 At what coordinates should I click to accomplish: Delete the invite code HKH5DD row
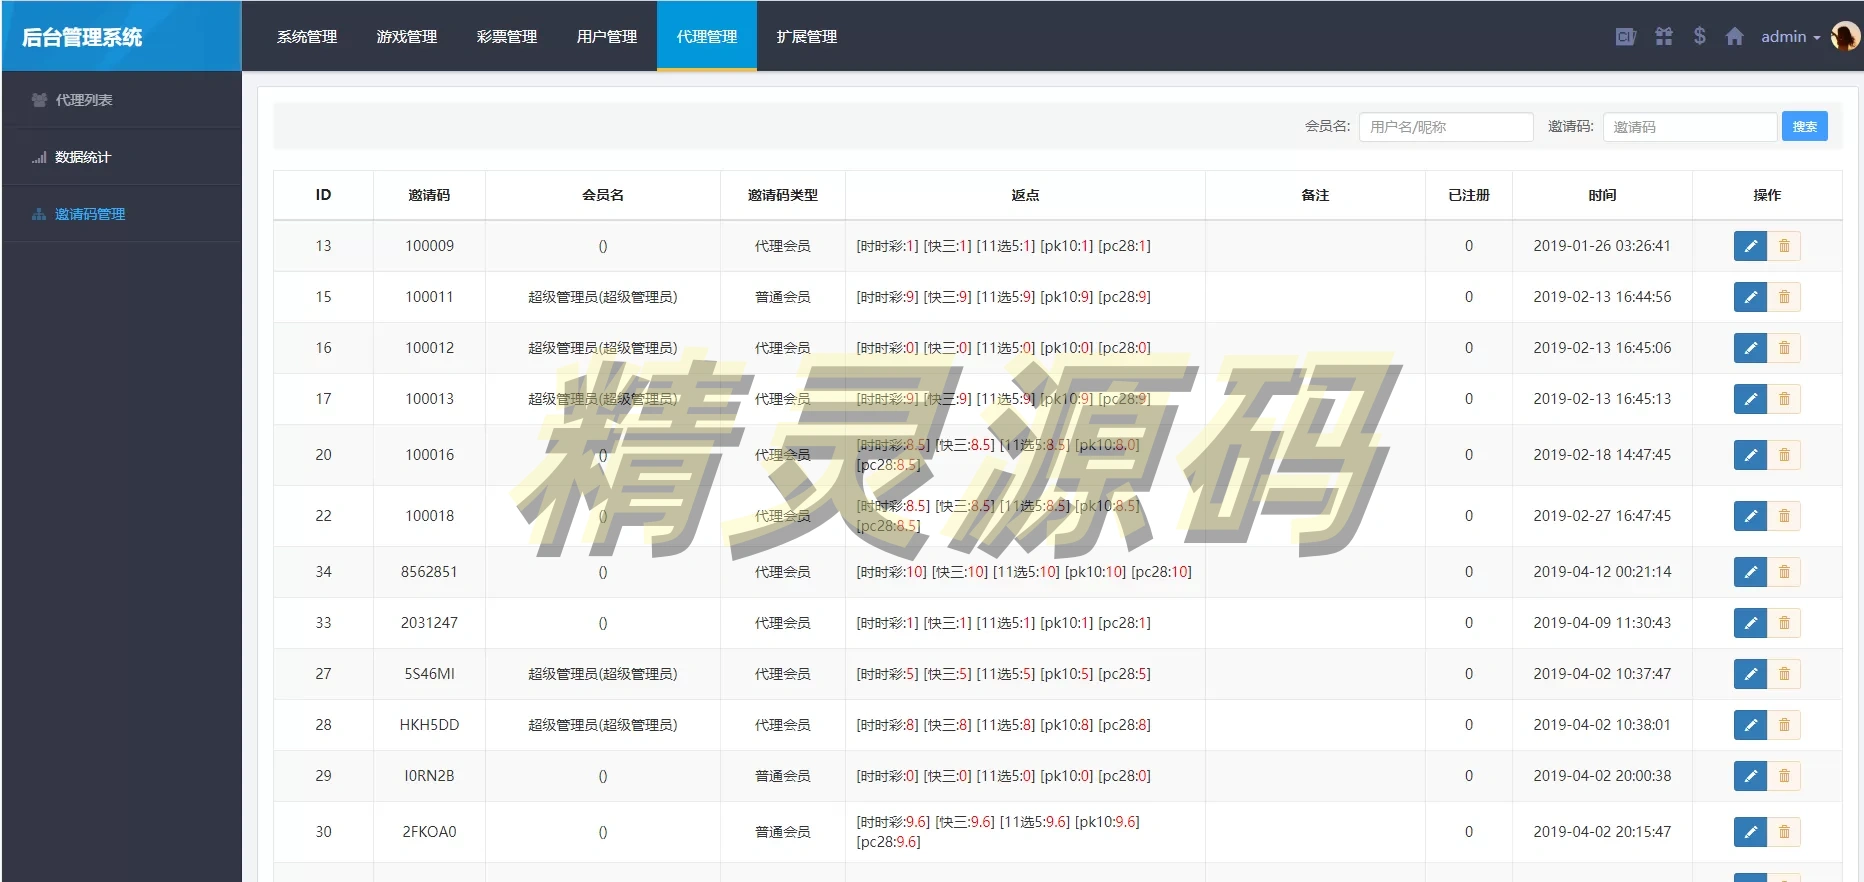[1784, 725]
